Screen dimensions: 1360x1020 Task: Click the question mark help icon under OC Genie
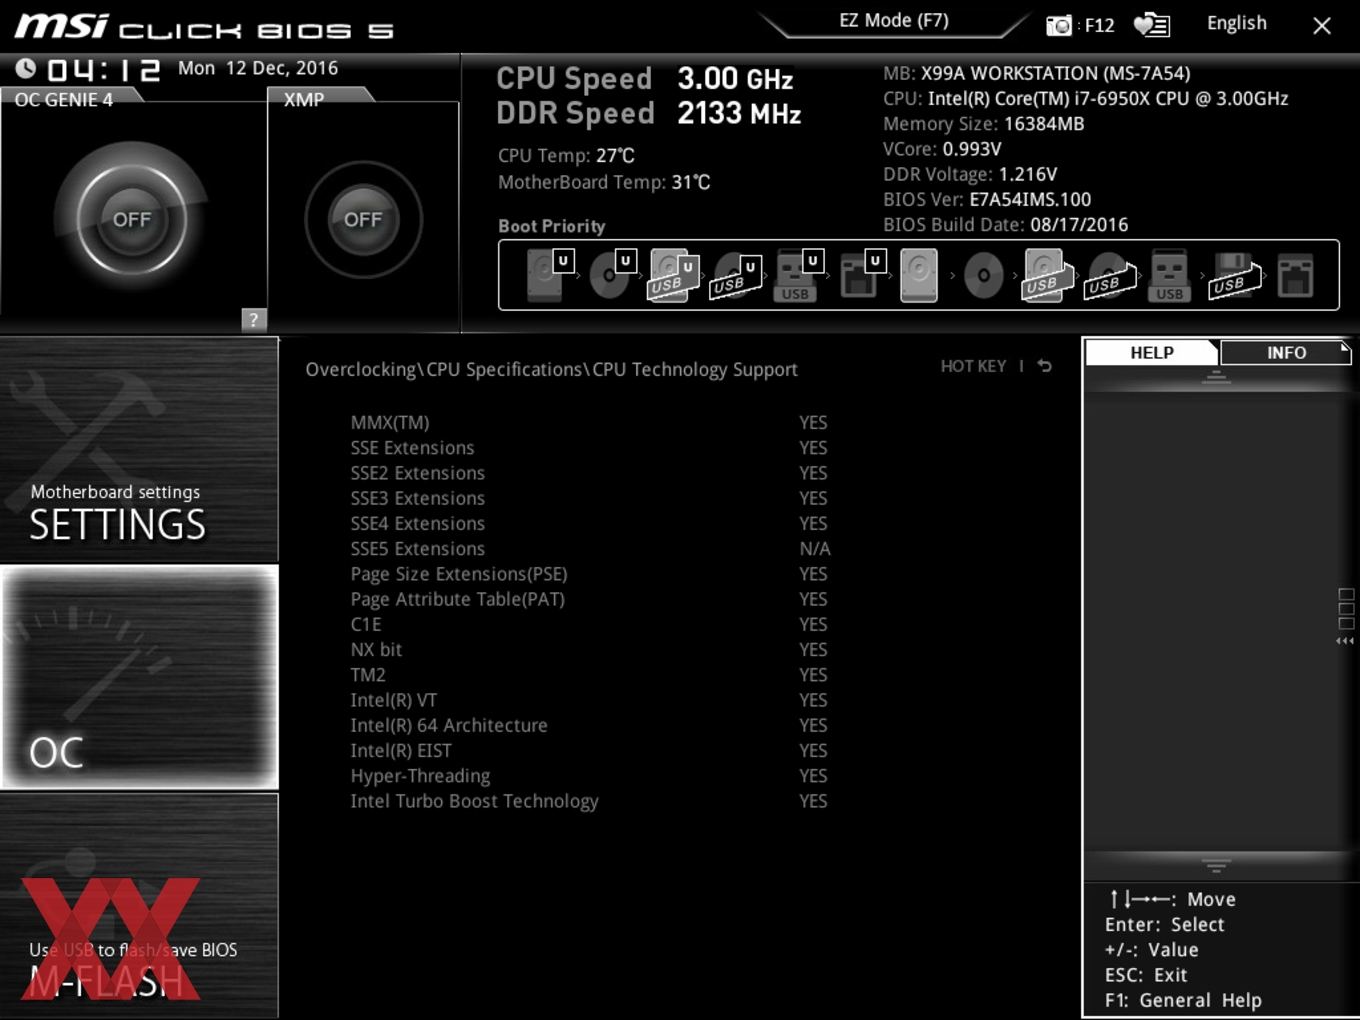tap(254, 319)
